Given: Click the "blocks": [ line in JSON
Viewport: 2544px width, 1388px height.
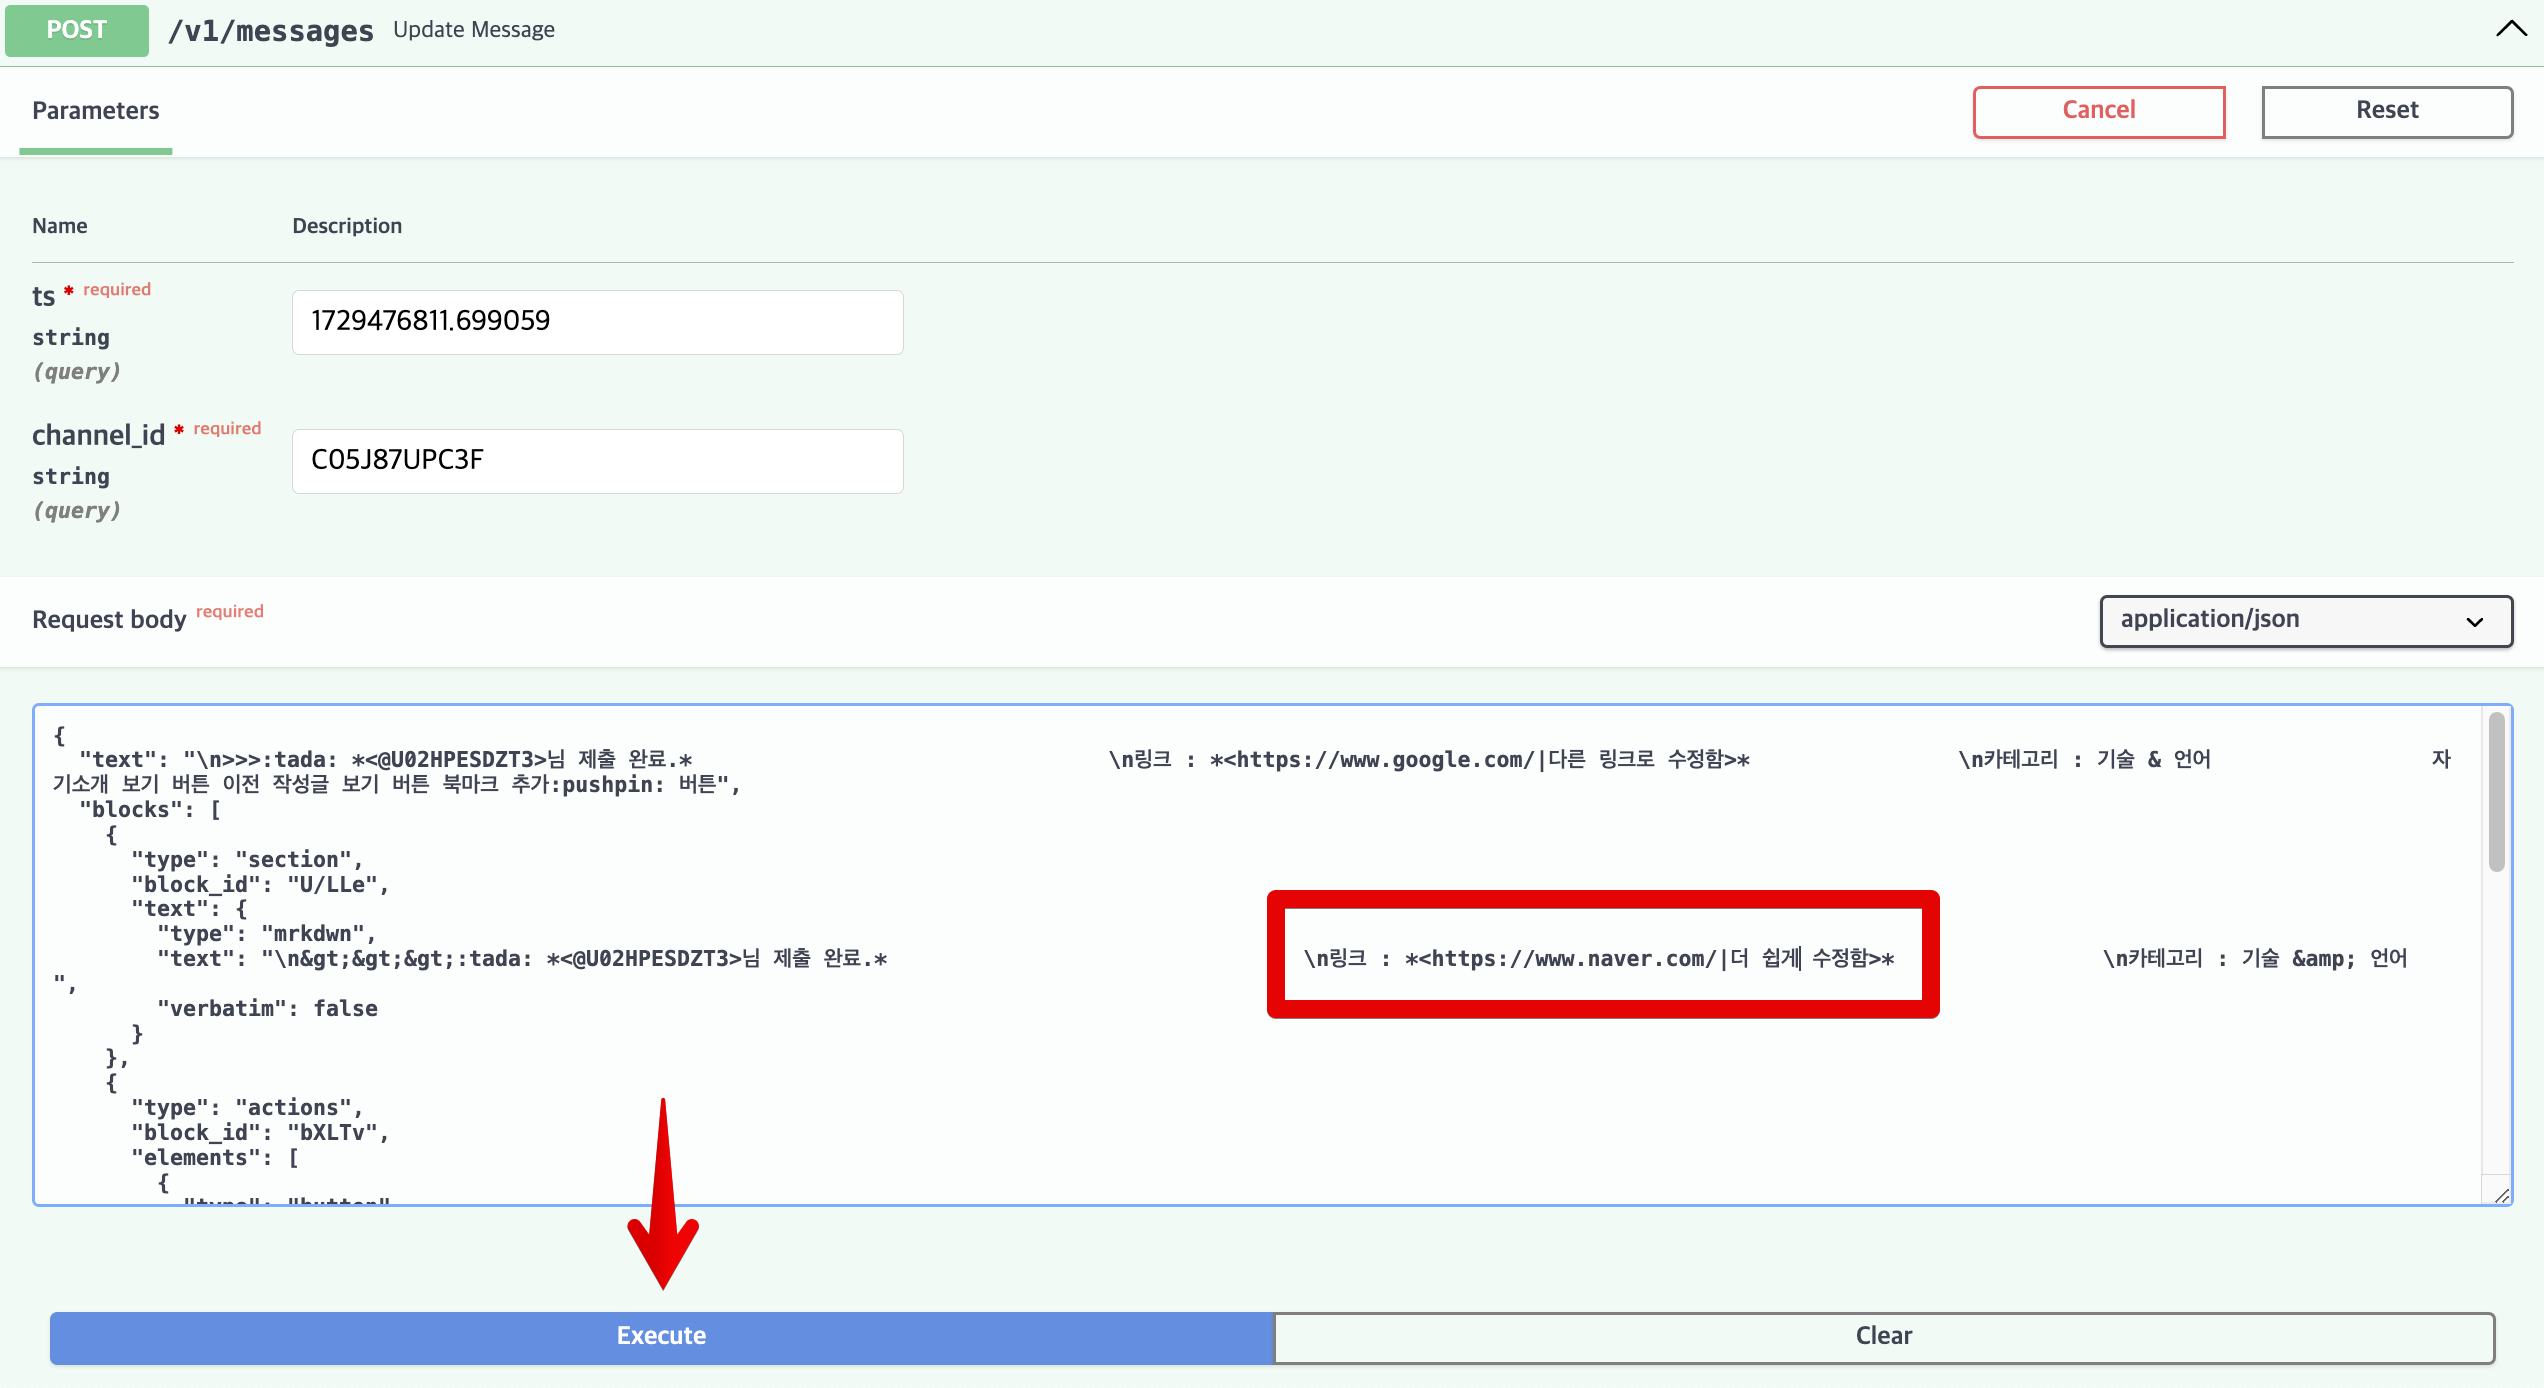Looking at the screenshot, I should click(x=150, y=810).
